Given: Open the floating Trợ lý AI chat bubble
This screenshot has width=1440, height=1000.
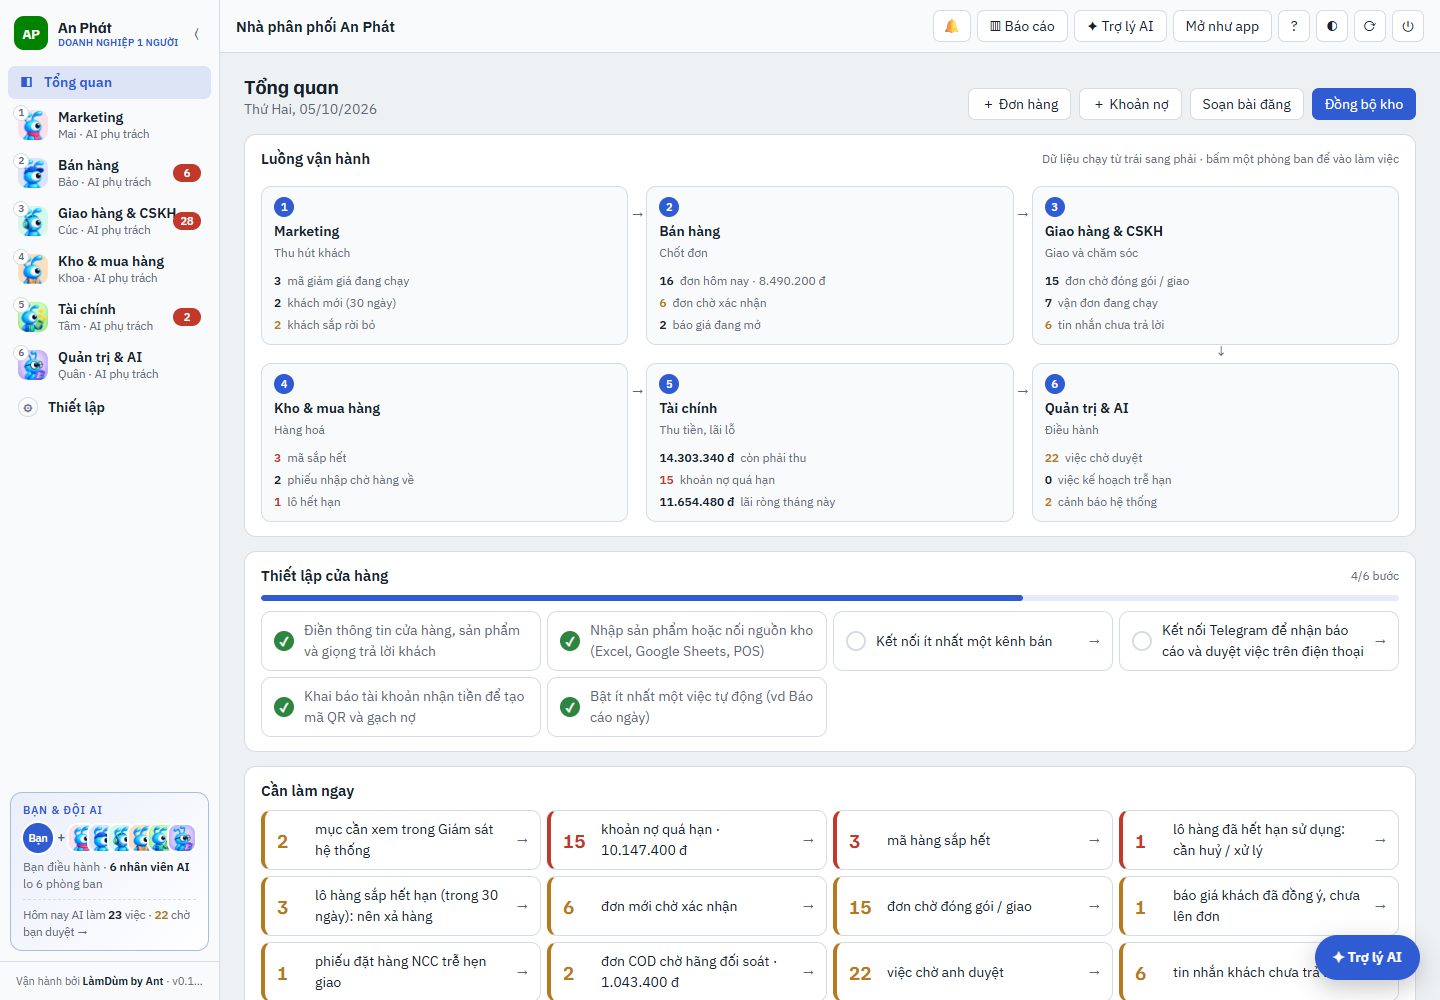Looking at the screenshot, I should click(x=1367, y=957).
